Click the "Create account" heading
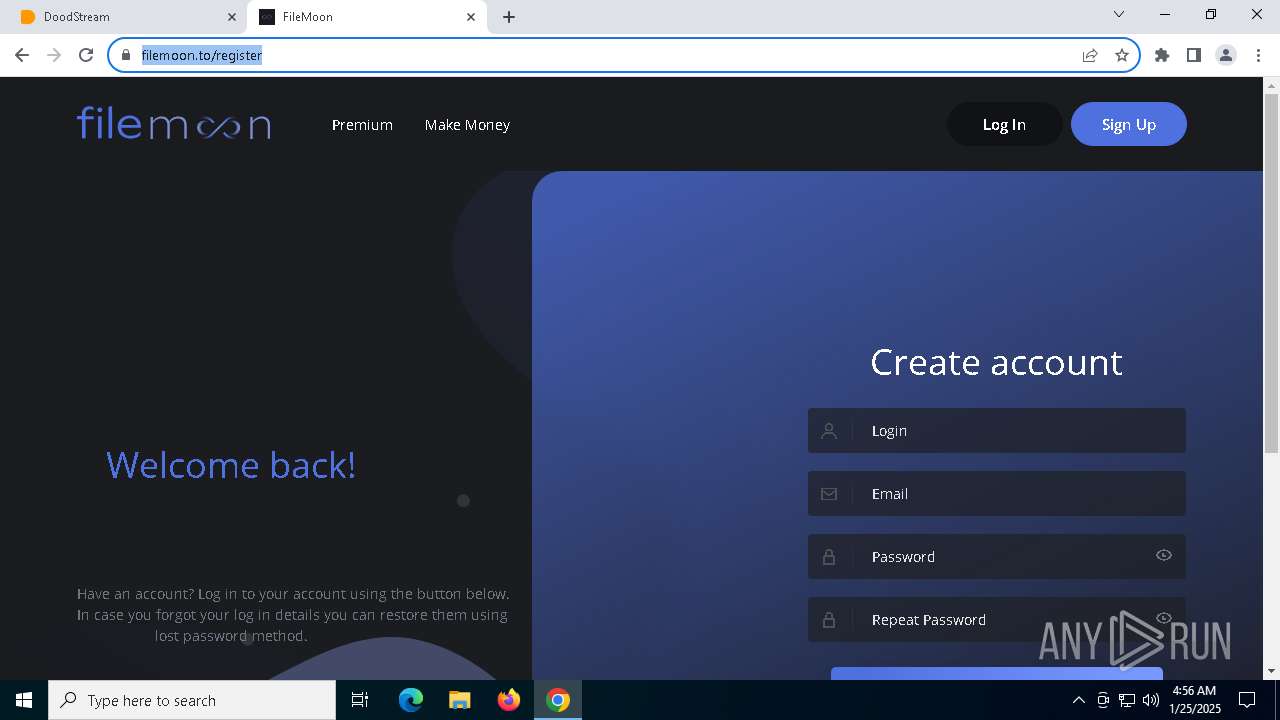The width and height of the screenshot is (1280, 720). click(996, 362)
